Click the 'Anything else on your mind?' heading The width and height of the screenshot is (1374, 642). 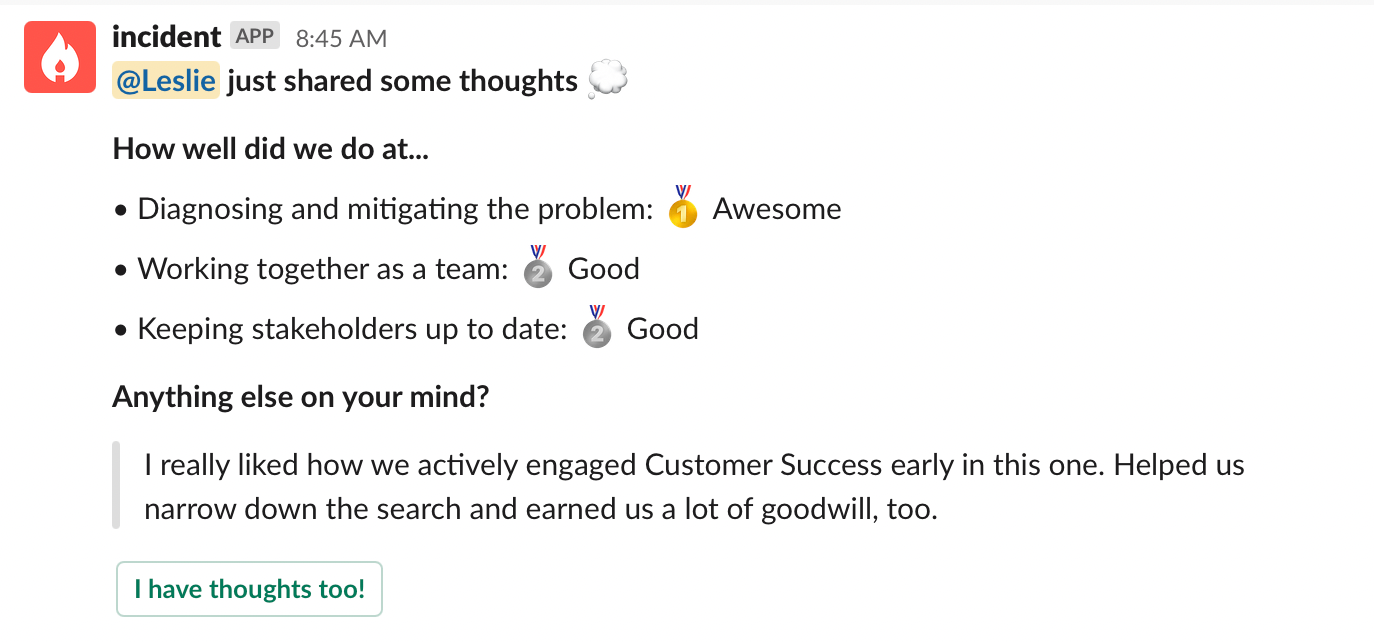pyautogui.click(x=301, y=397)
